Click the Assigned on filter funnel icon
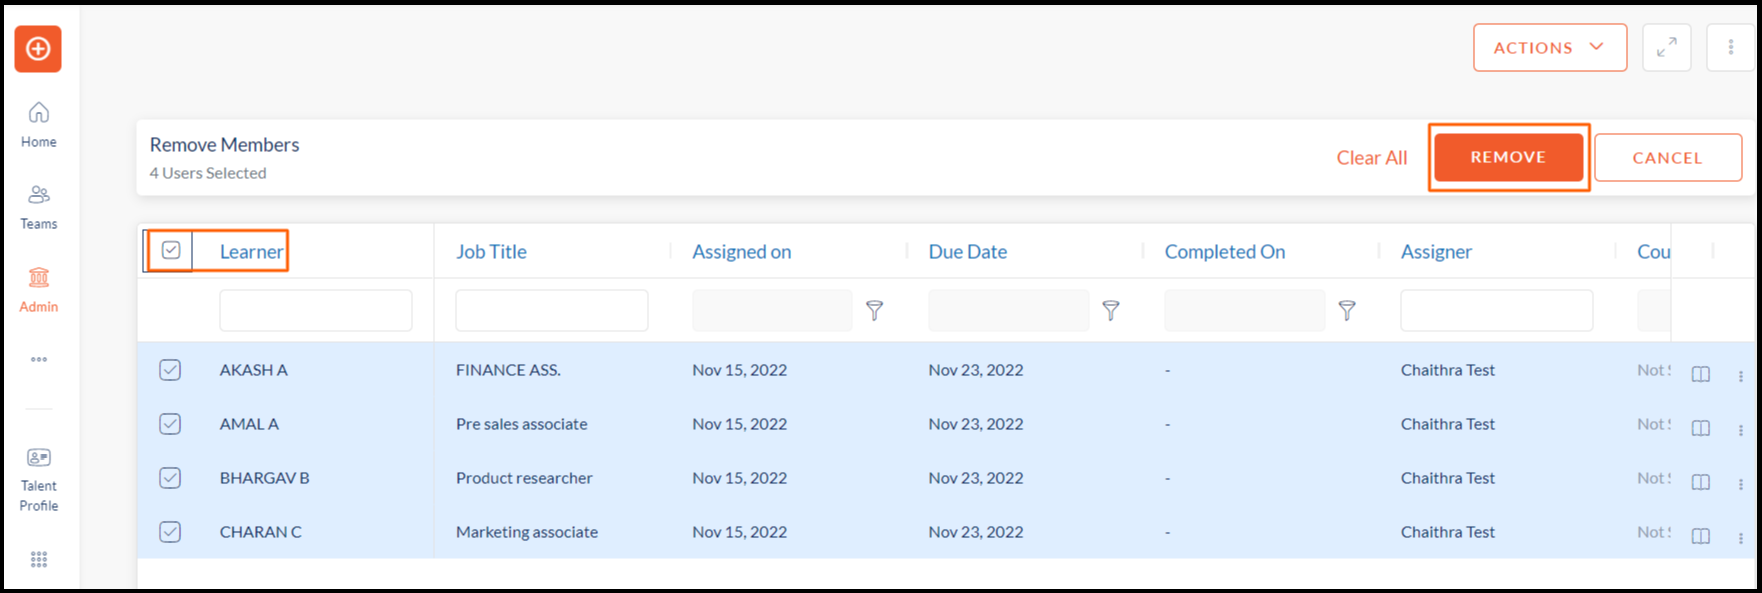 [x=874, y=311]
